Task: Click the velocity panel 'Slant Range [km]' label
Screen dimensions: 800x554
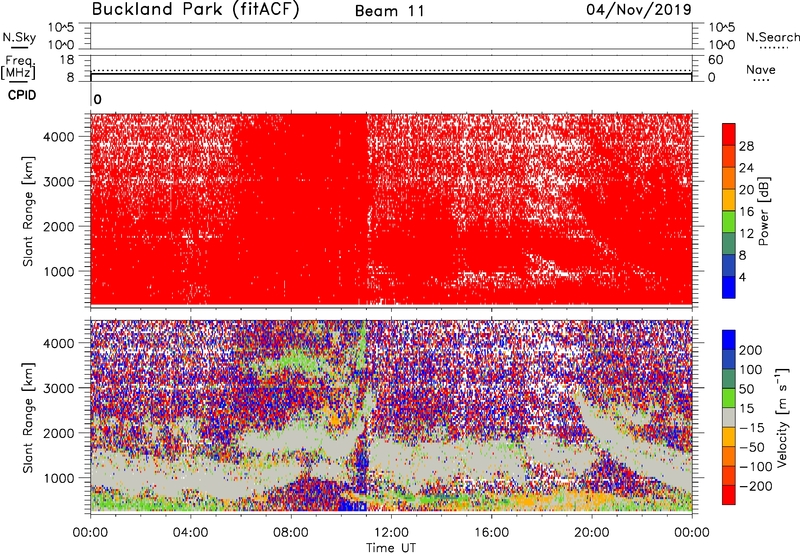Action: (28, 418)
